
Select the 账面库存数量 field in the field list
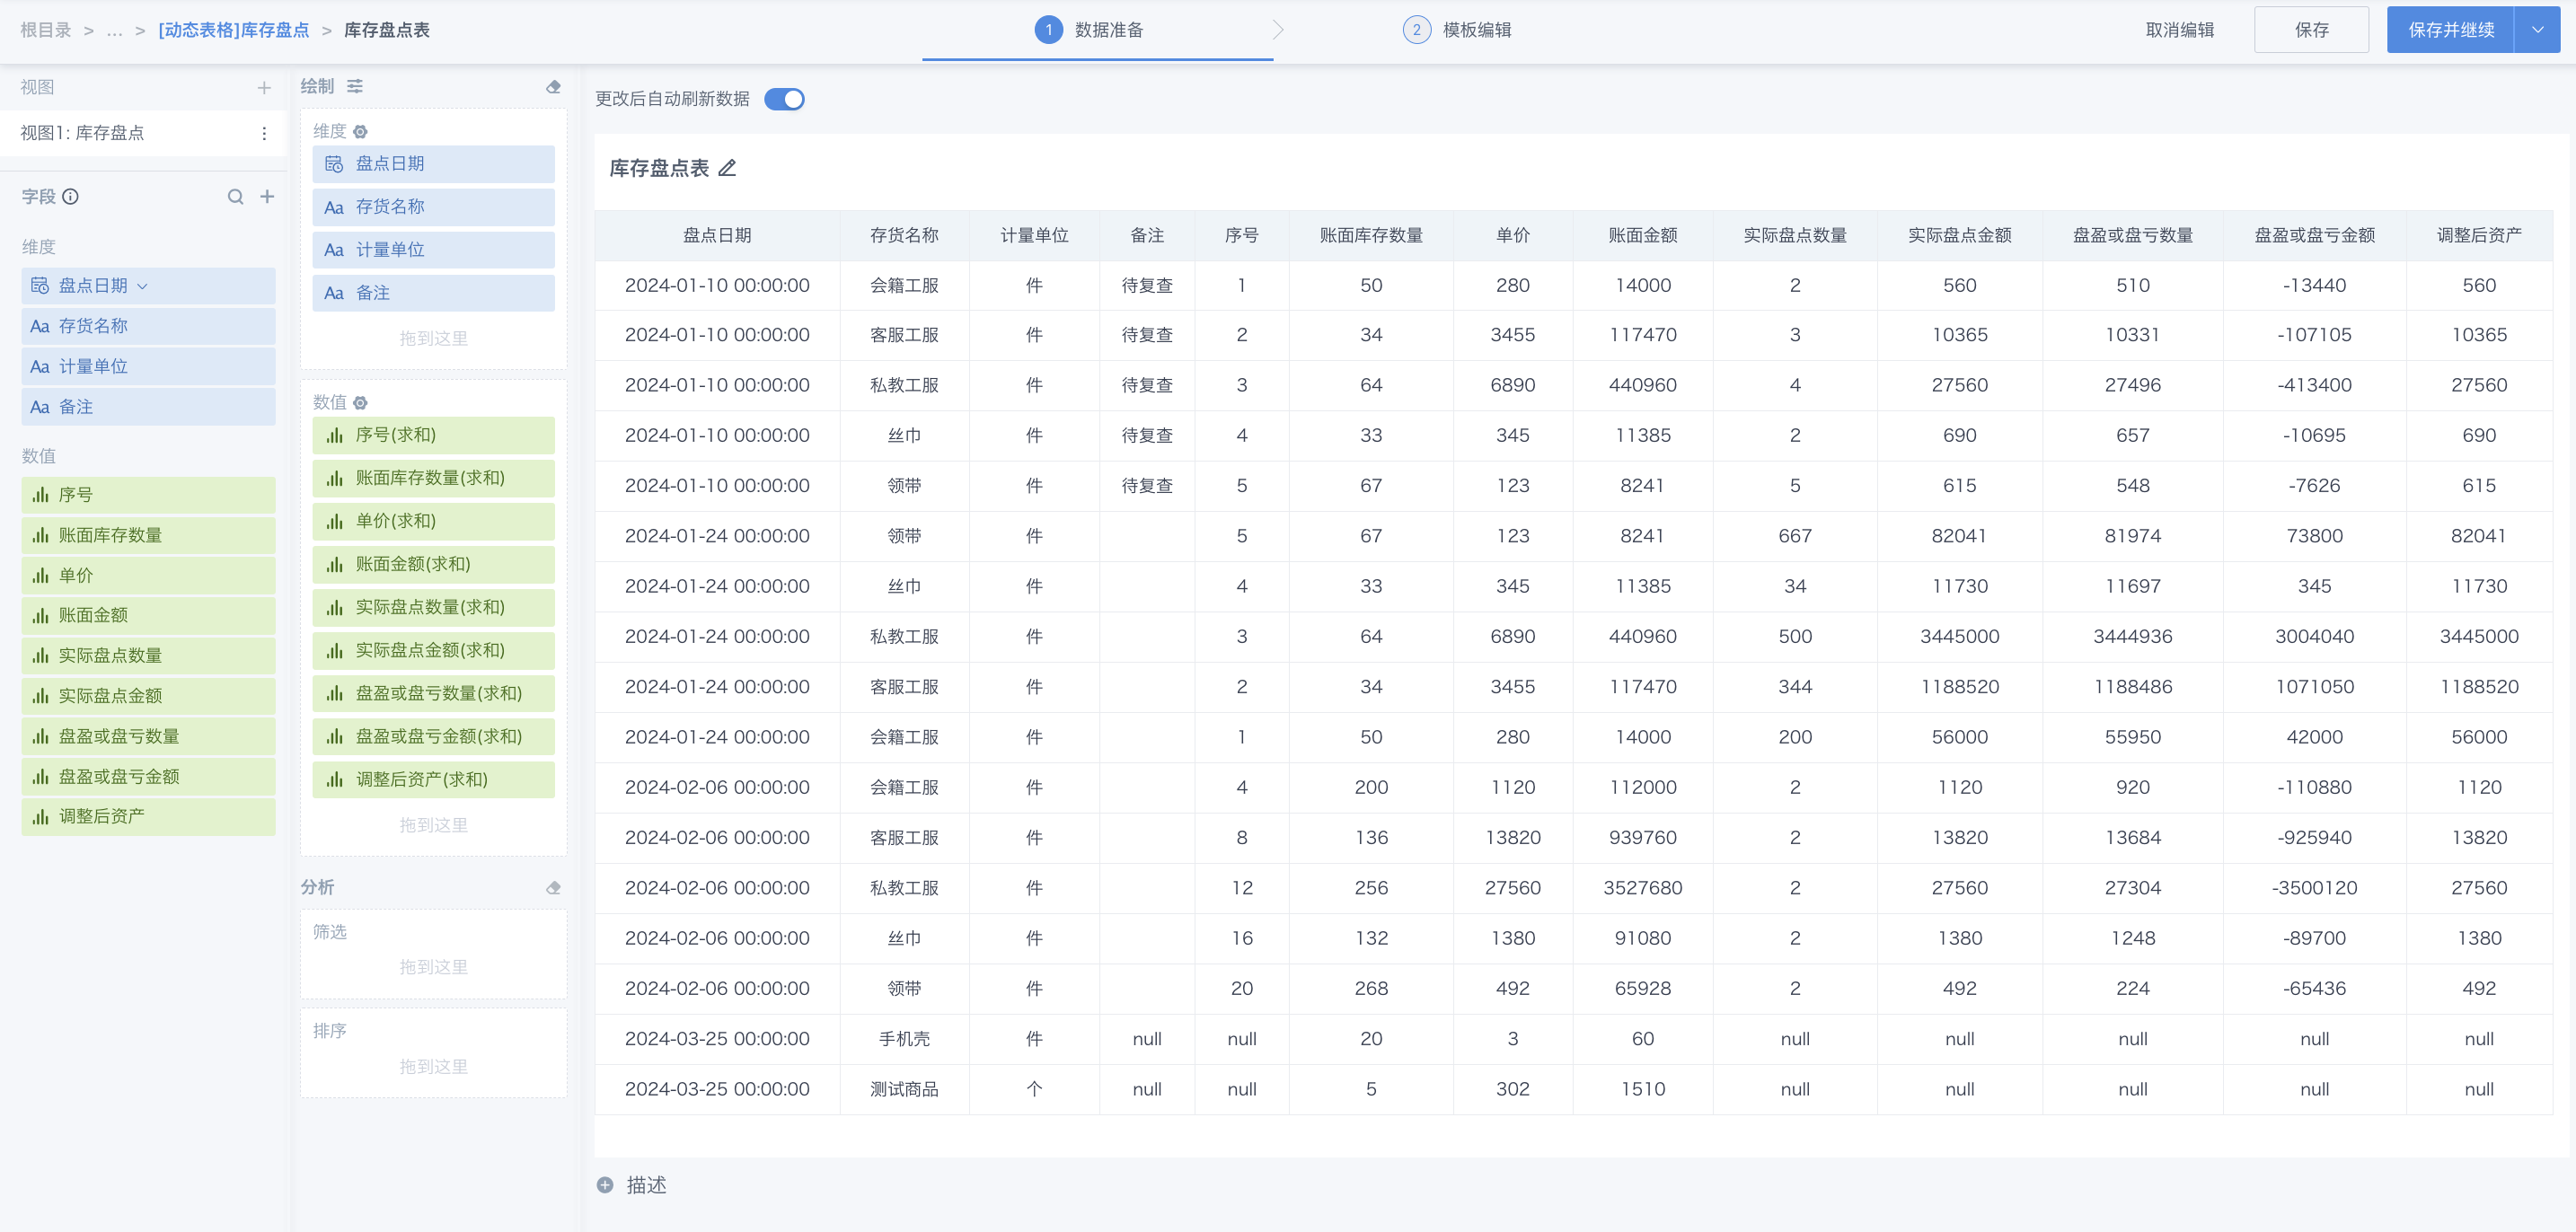coord(148,535)
